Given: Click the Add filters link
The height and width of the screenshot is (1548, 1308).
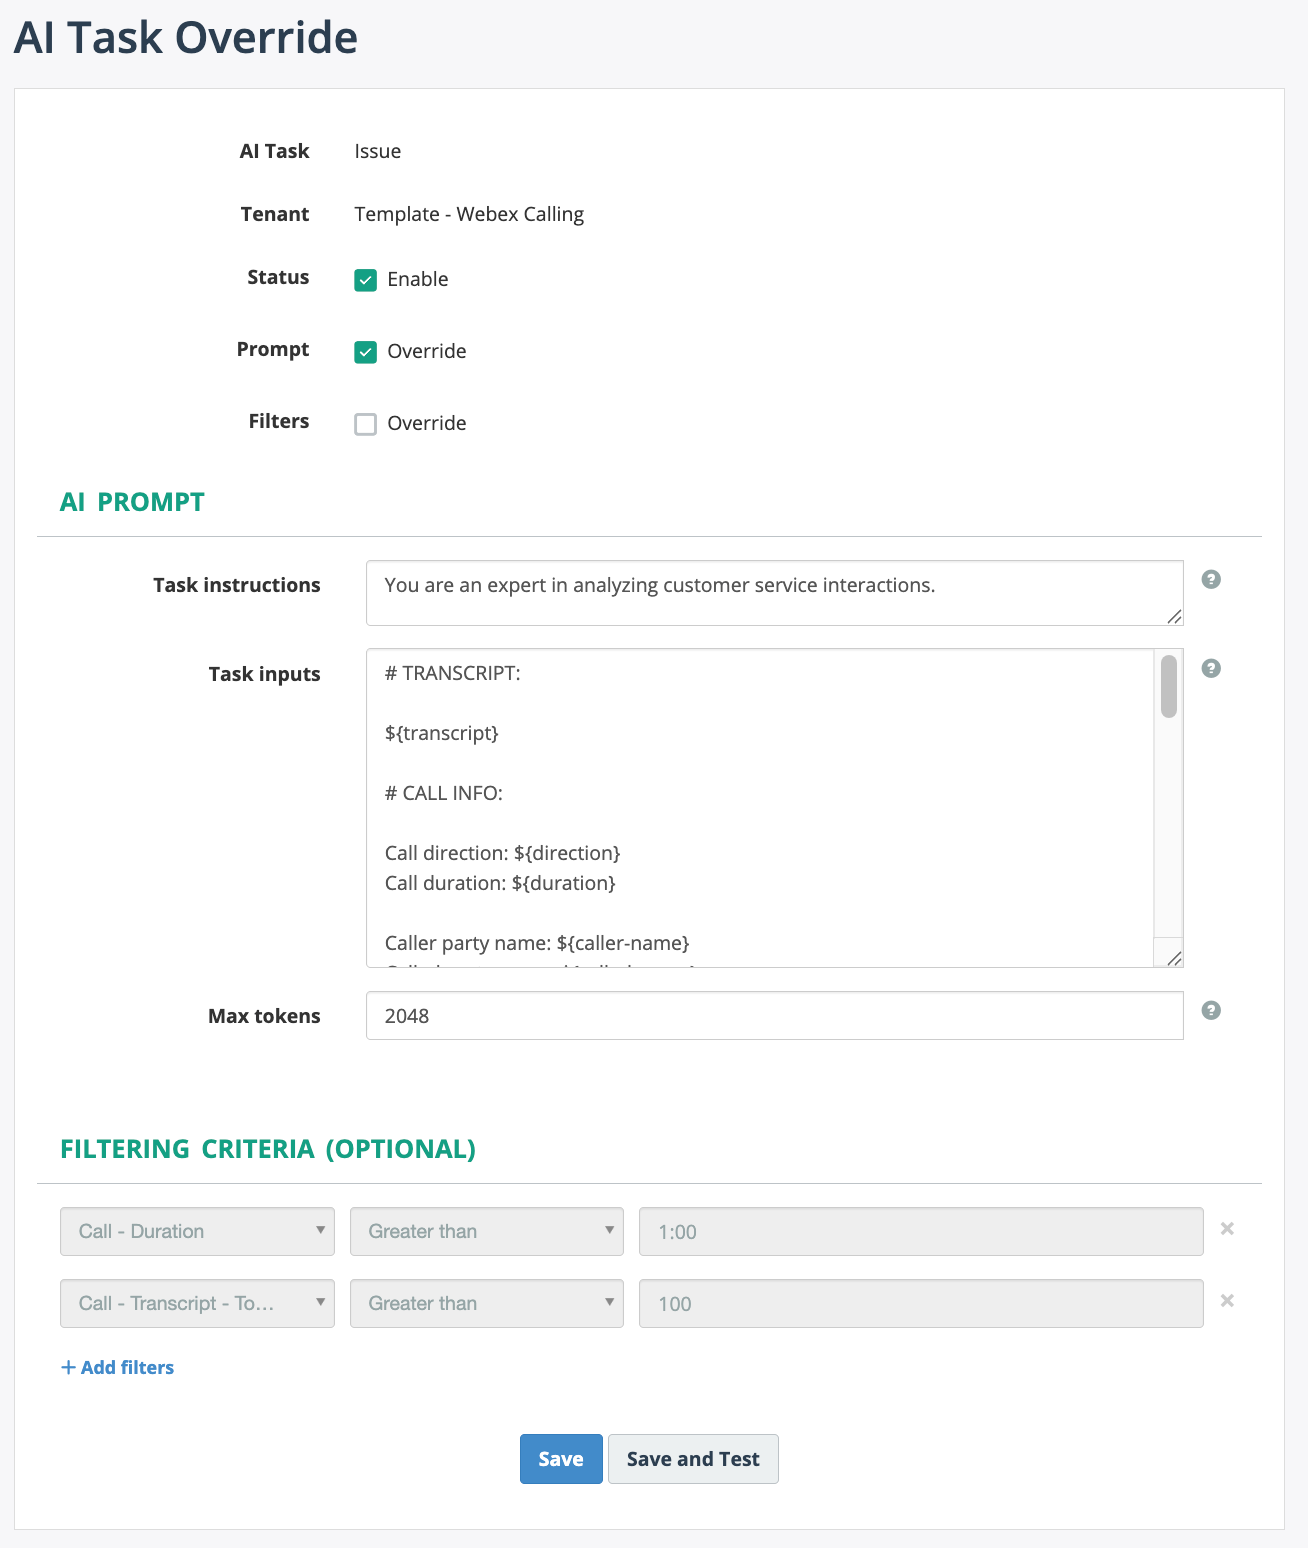Looking at the screenshot, I should click(x=118, y=1367).
